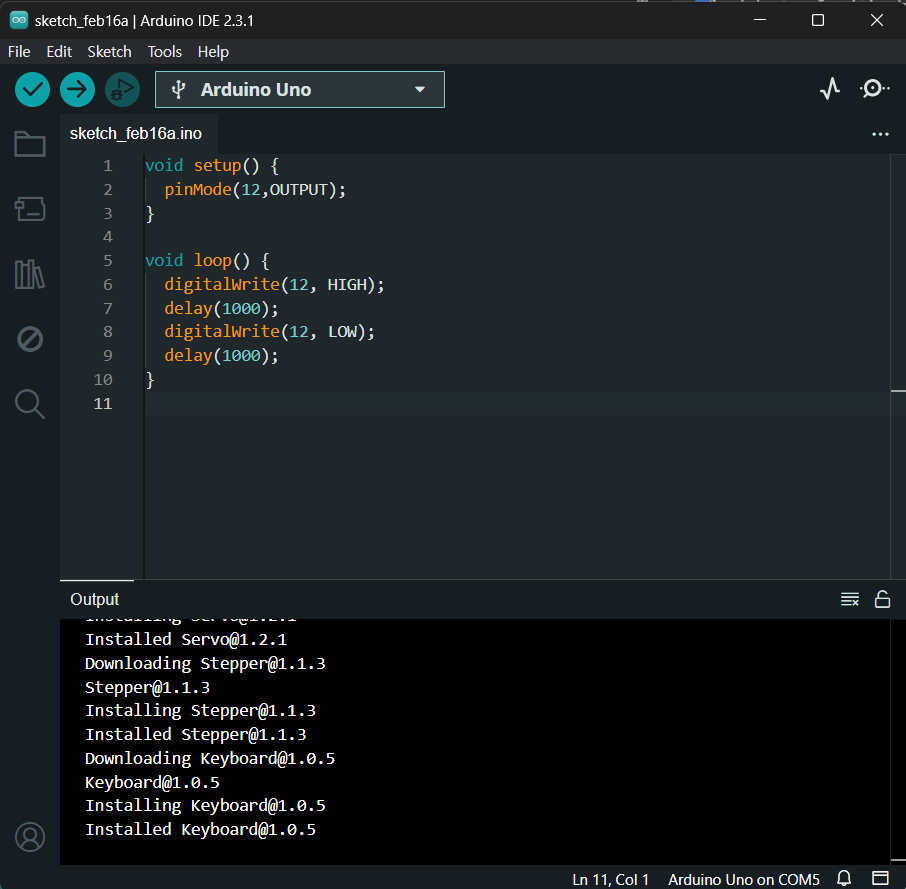The image size is (906, 889).
Task: Open the board selector dropdown Arduino Uno
Action: (300, 90)
